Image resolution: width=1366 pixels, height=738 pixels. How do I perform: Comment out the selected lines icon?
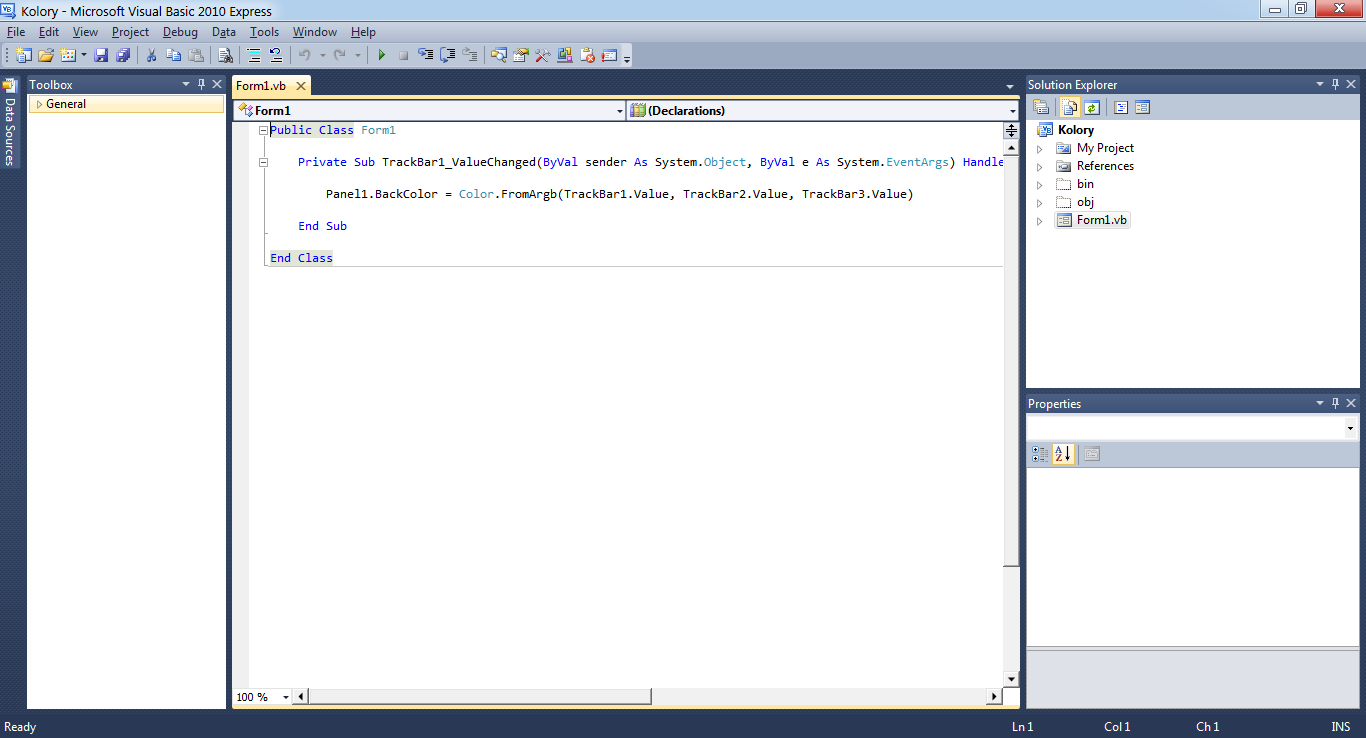[254, 55]
